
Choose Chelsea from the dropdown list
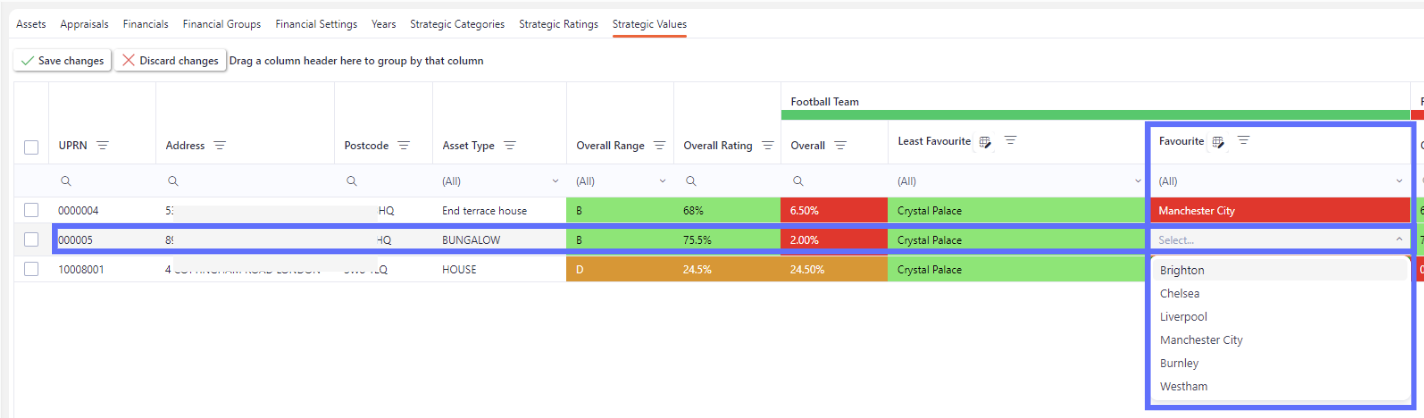1280,293
